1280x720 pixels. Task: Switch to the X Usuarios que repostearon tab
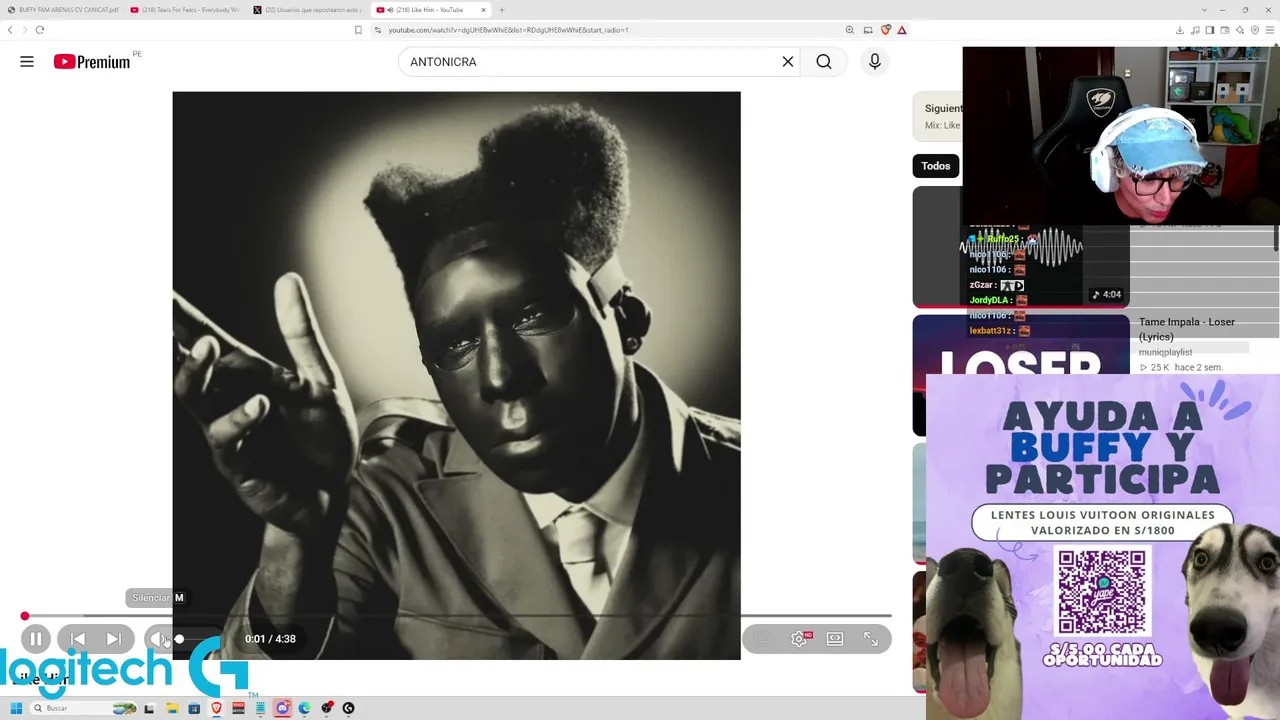(307, 10)
